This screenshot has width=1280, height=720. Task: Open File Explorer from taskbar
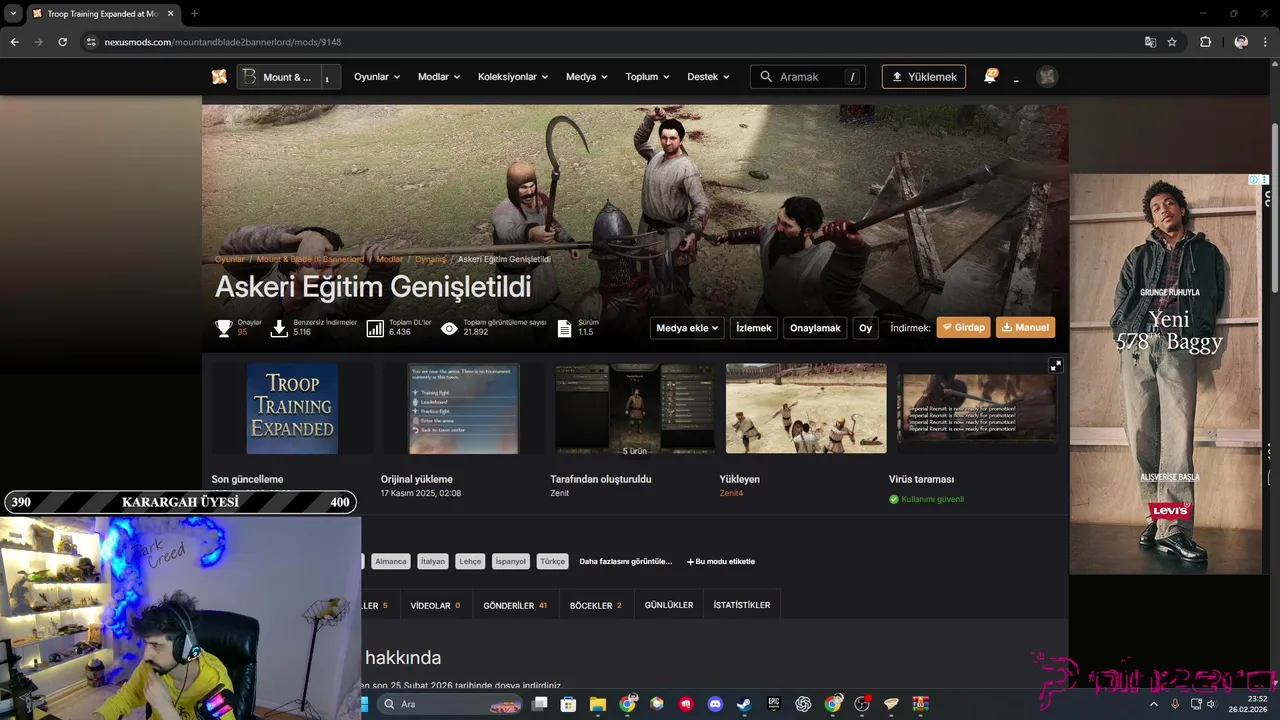597,704
